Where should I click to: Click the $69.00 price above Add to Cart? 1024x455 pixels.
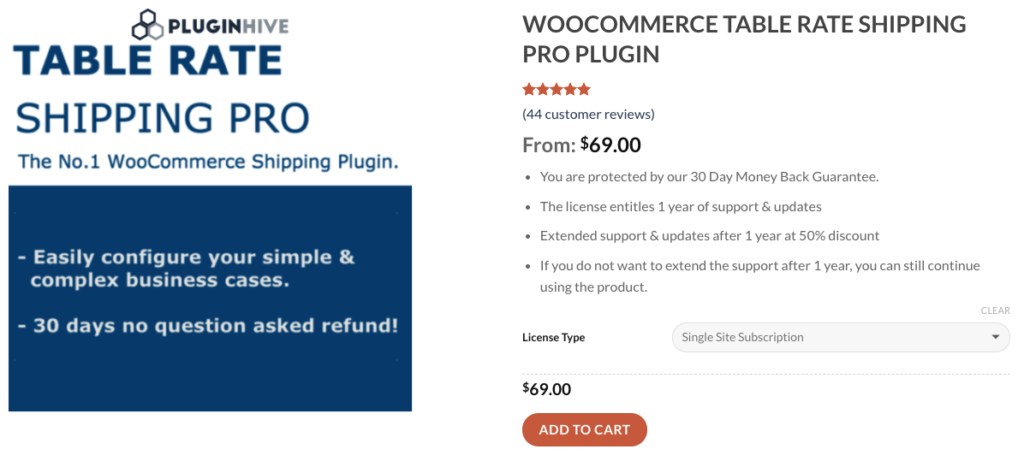(x=547, y=389)
